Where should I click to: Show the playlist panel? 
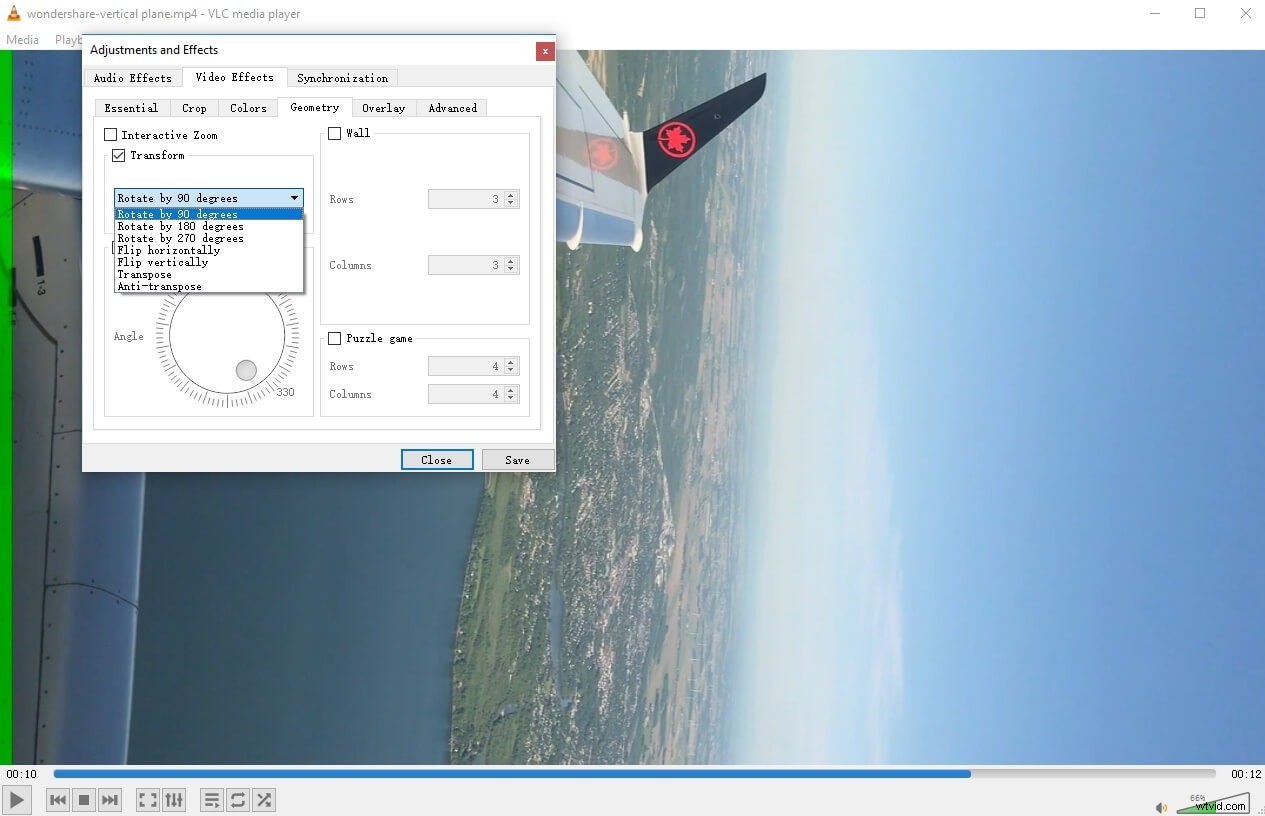(x=211, y=799)
